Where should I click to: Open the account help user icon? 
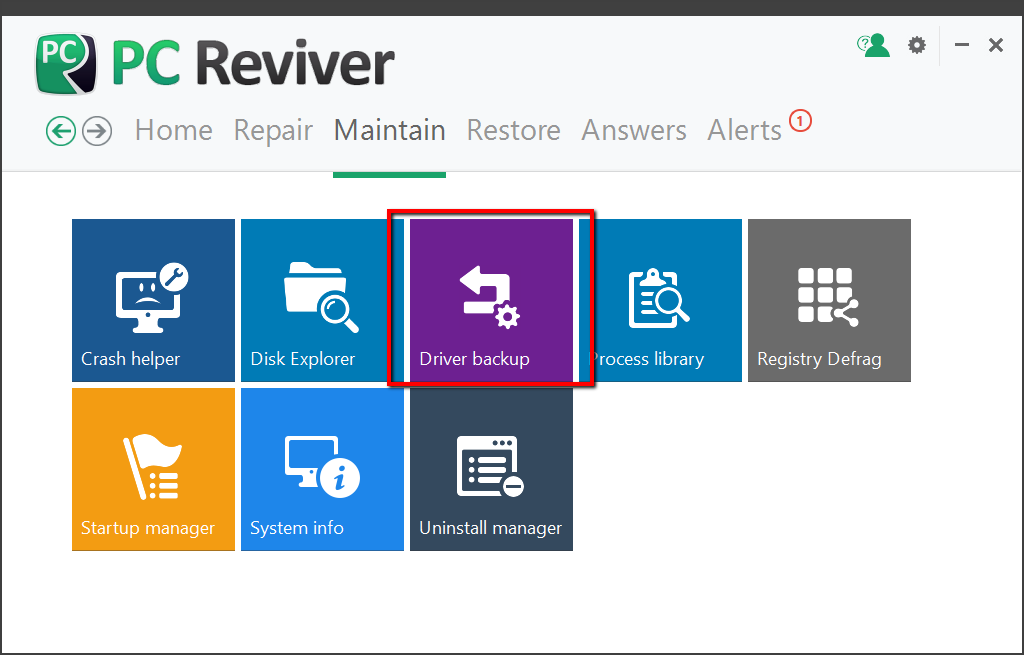click(x=874, y=45)
